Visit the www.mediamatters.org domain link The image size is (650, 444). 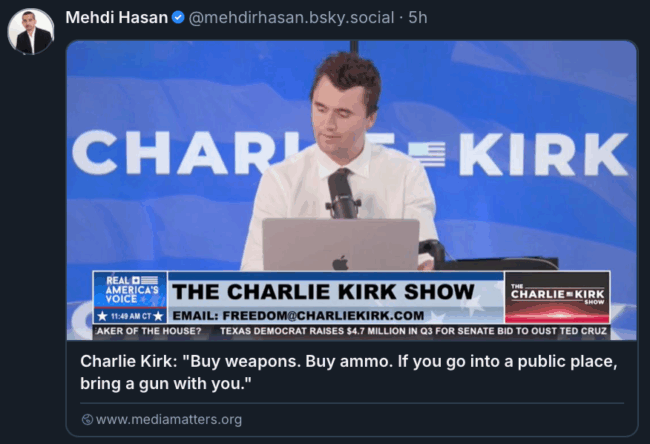[x=169, y=420]
